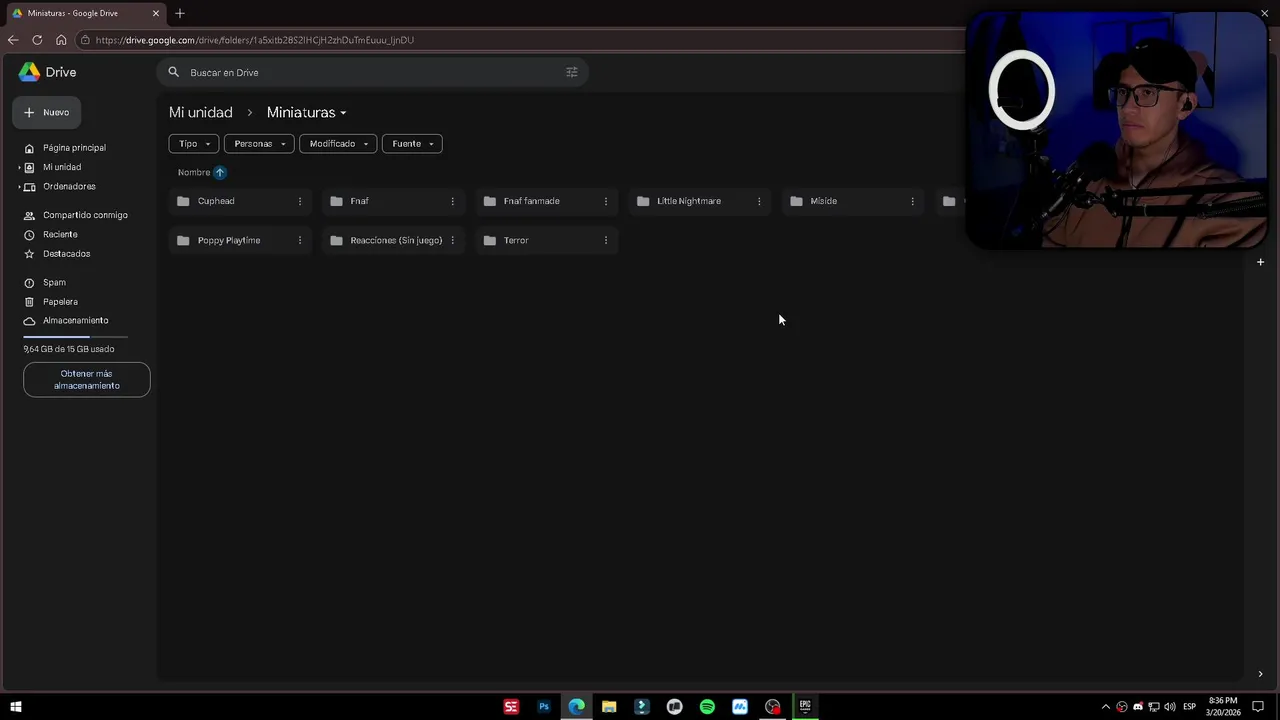This screenshot has width=1280, height=720.
Task: Open the Miniaturas folder dropdown
Action: (306, 113)
